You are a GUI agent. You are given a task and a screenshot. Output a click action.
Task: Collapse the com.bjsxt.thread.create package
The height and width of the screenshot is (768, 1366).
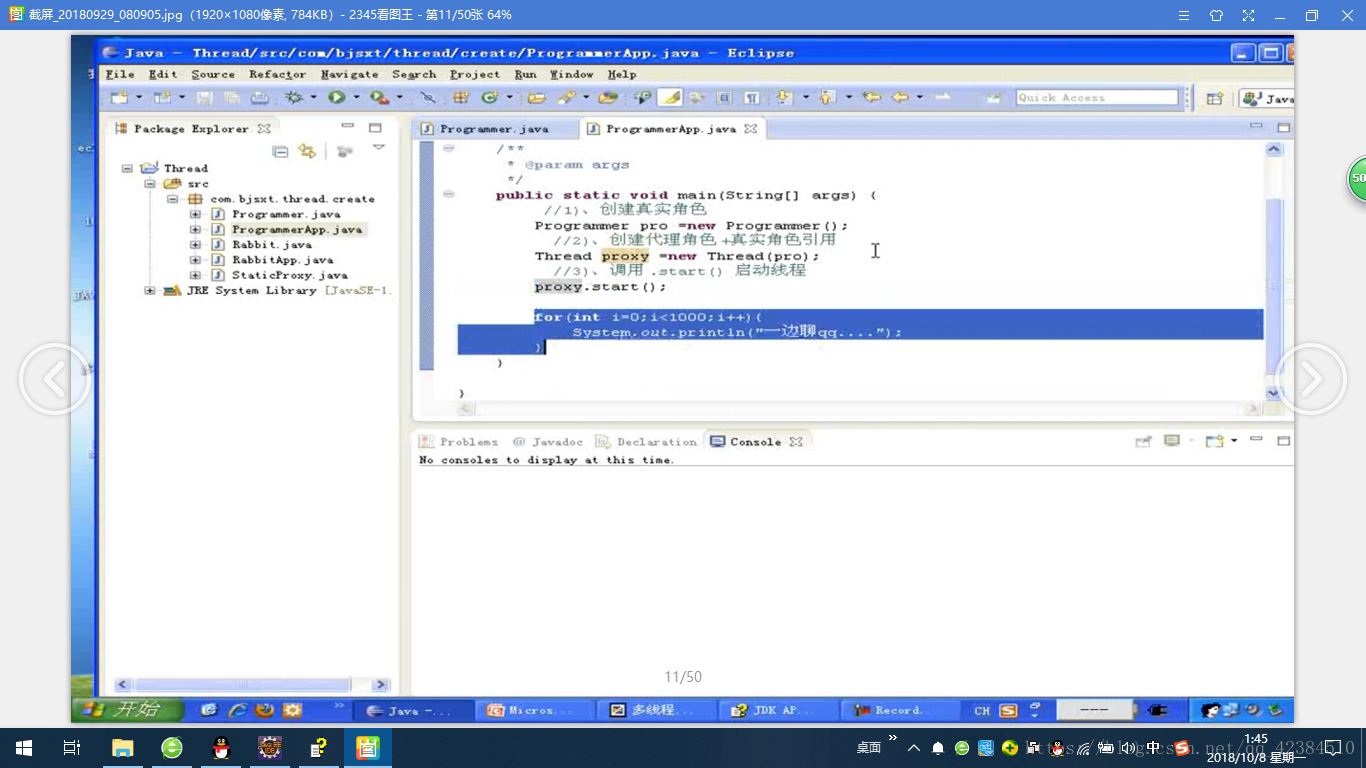point(172,199)
